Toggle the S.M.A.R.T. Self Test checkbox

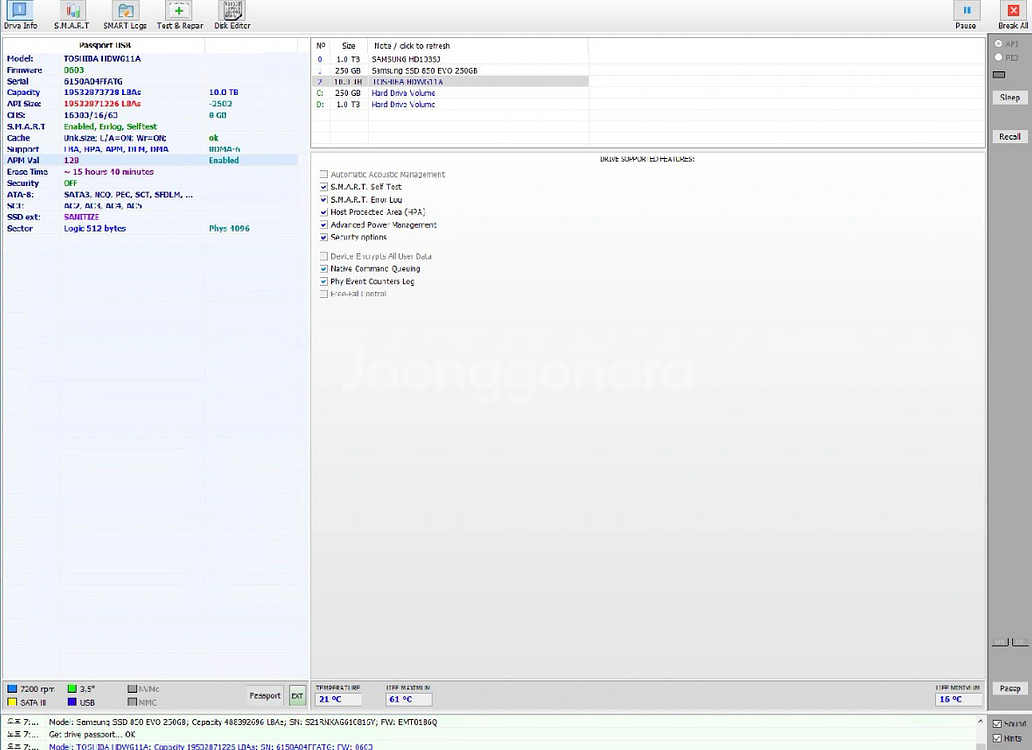(324, 187)
